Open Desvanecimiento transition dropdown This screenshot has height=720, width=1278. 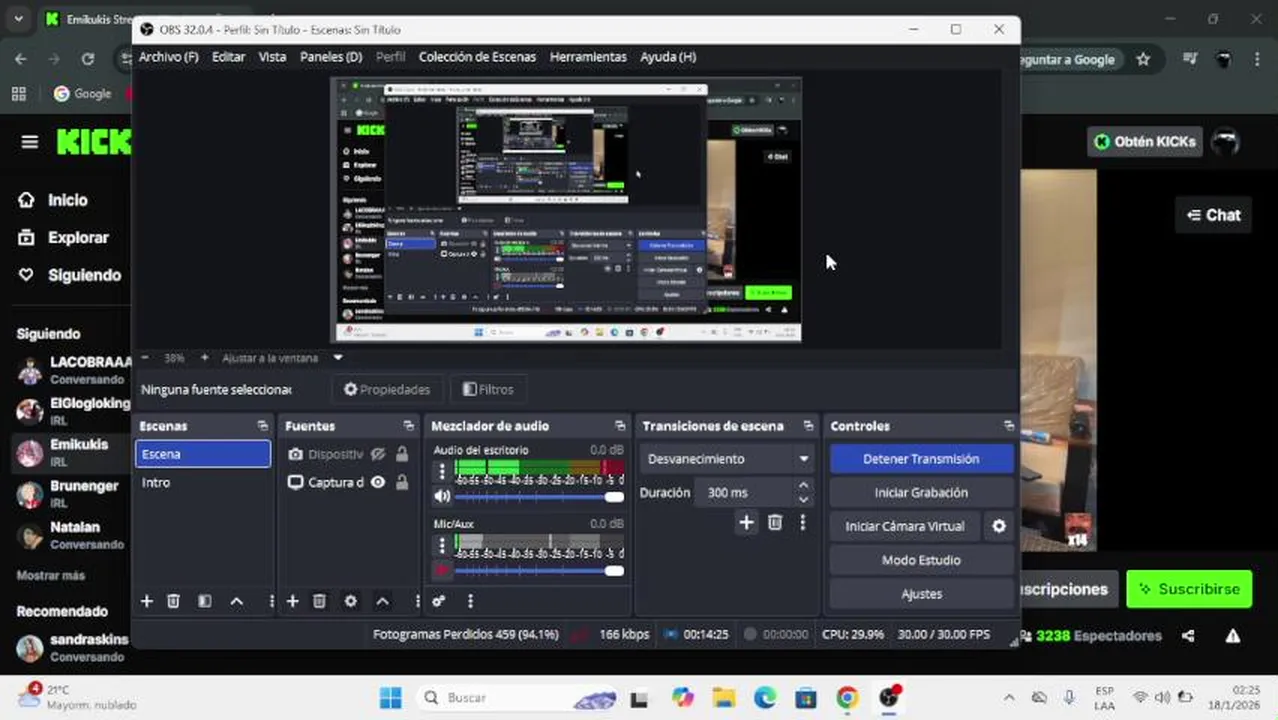pos(726,459)
